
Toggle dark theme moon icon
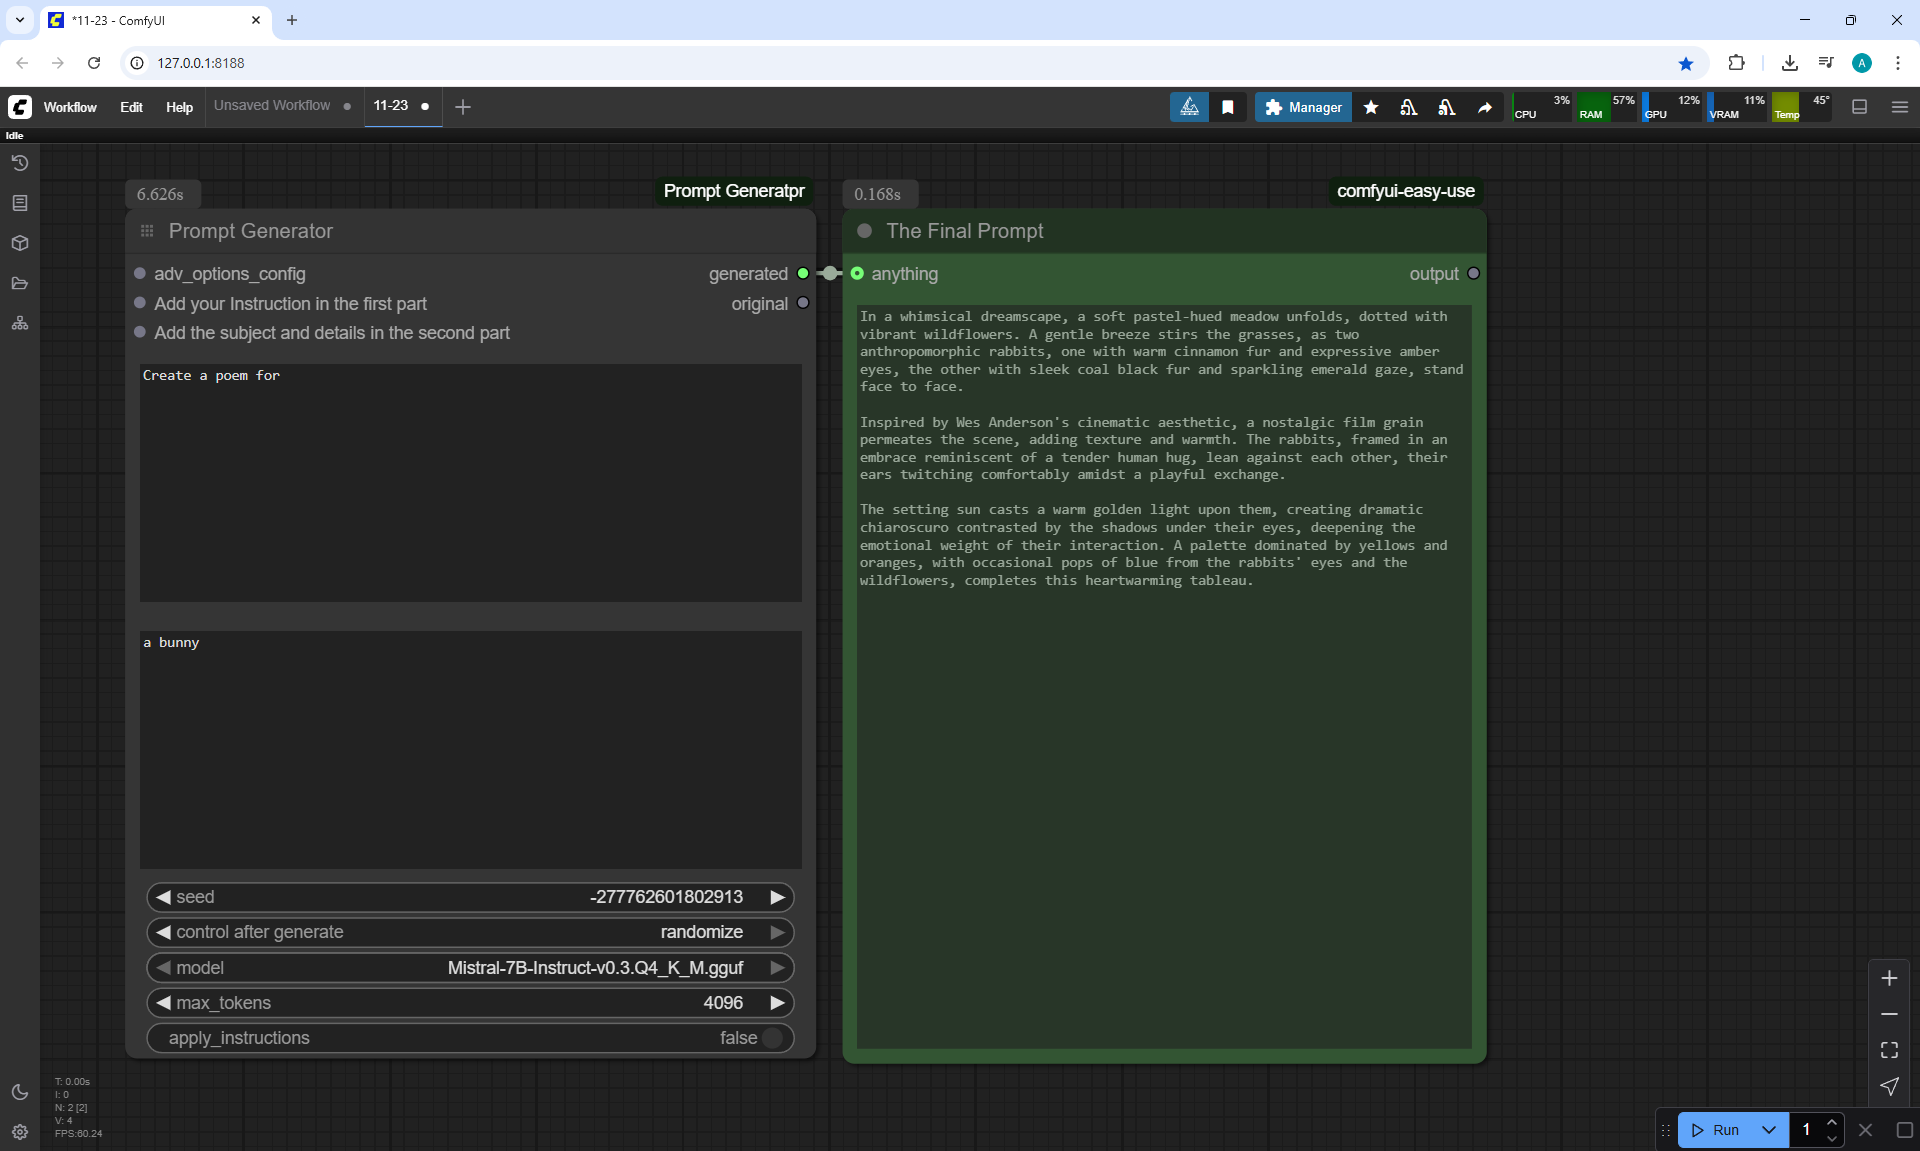pos(19,1092)
